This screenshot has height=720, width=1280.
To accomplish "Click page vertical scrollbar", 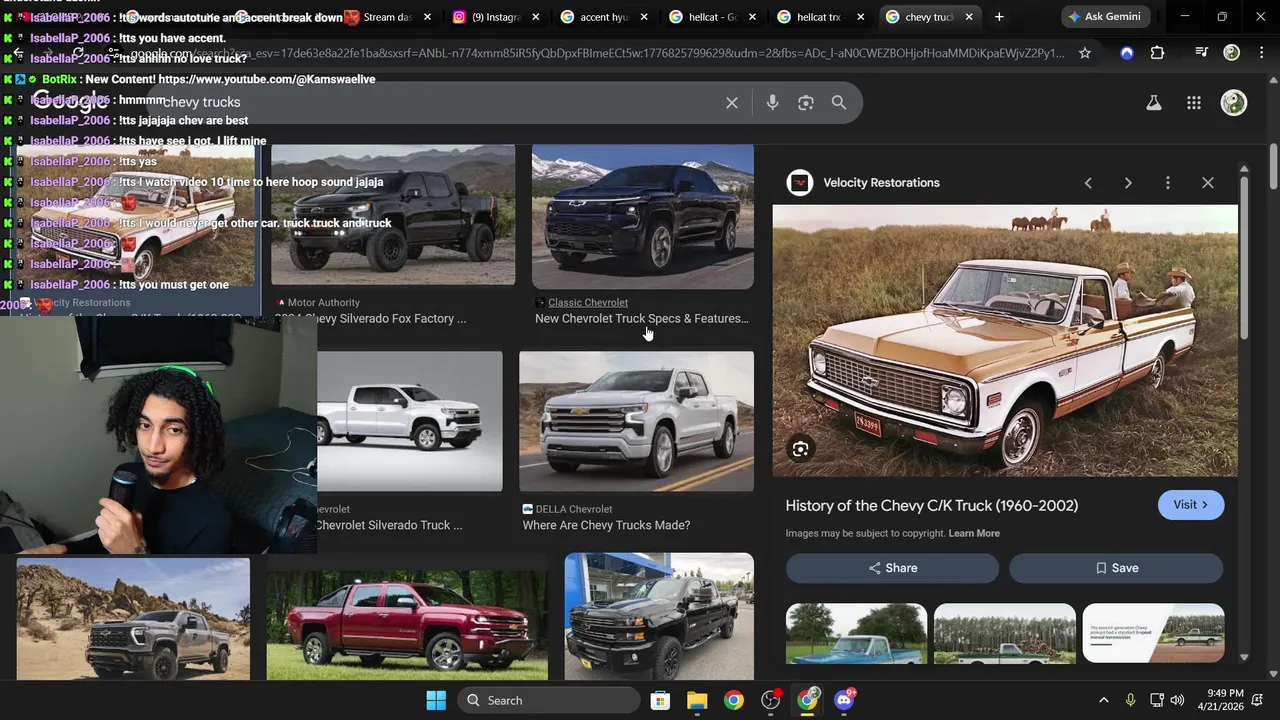I will click(x=1273, y=165).
